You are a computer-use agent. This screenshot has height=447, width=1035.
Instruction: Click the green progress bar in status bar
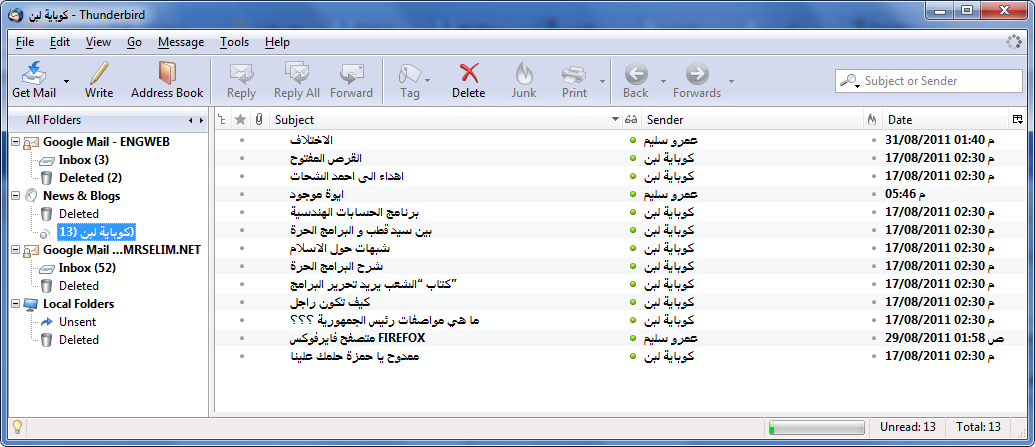[816, 428]
